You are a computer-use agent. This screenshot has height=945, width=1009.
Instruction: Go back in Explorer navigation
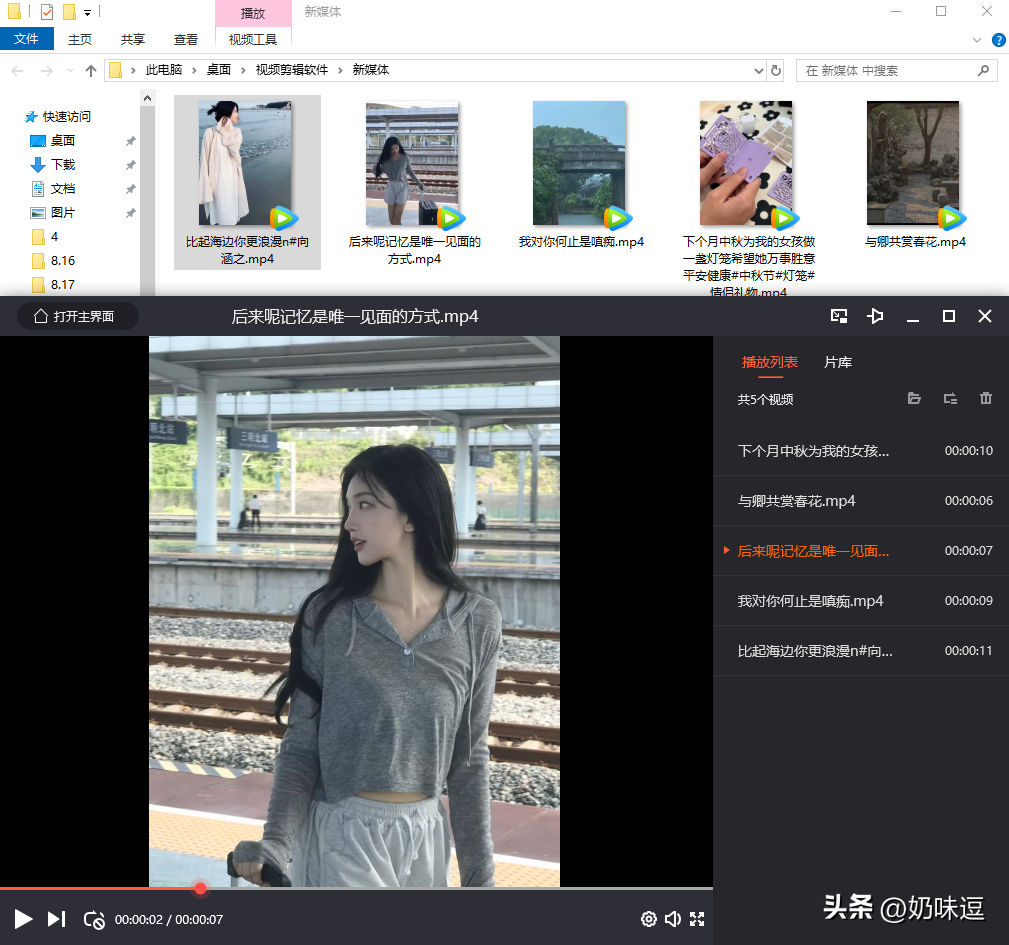(17, 71)
